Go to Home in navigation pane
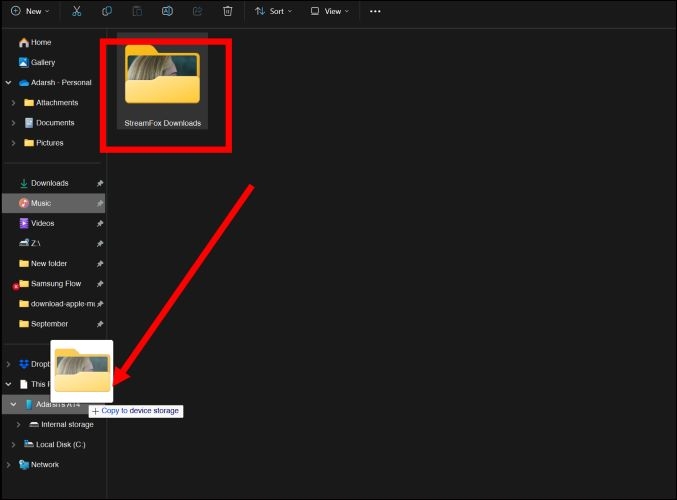This screenshot has height=500, width=677. [40, 42]
